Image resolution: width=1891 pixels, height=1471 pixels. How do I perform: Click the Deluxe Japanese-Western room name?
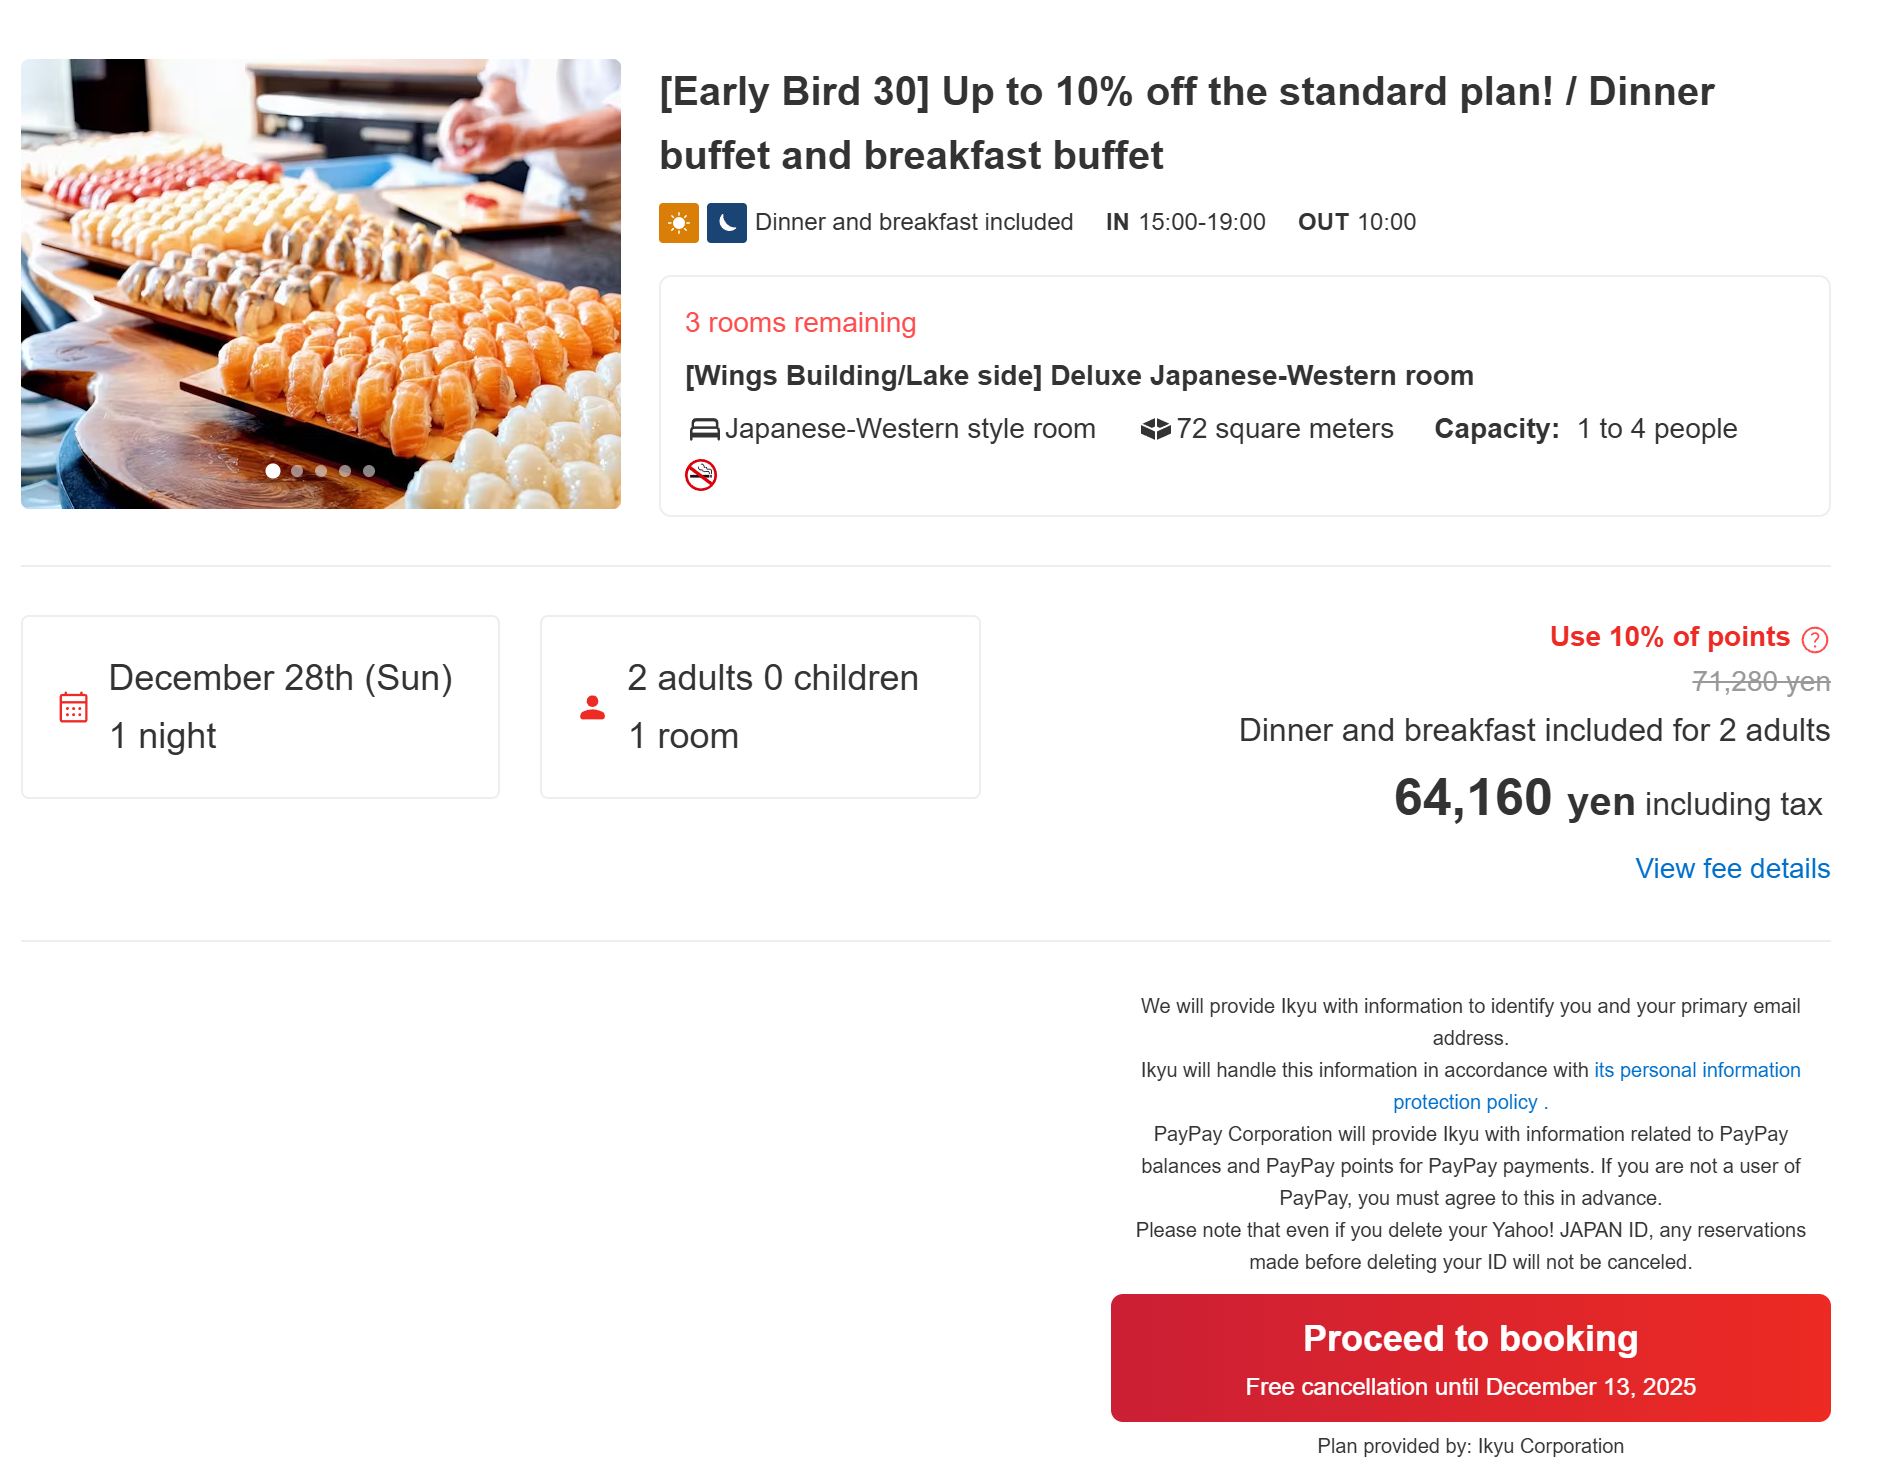click(x=1079, y=376)
